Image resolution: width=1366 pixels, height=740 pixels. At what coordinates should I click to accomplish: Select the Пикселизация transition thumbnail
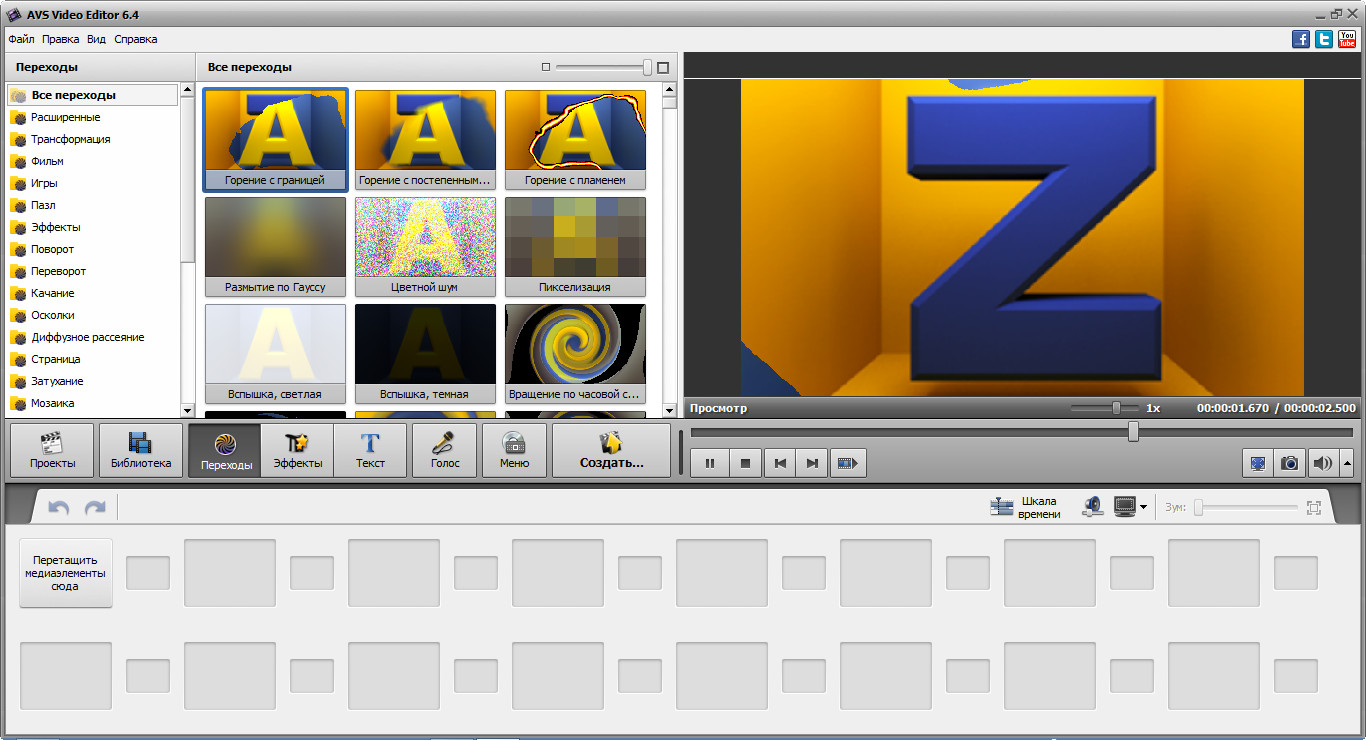tap(575, 246)
